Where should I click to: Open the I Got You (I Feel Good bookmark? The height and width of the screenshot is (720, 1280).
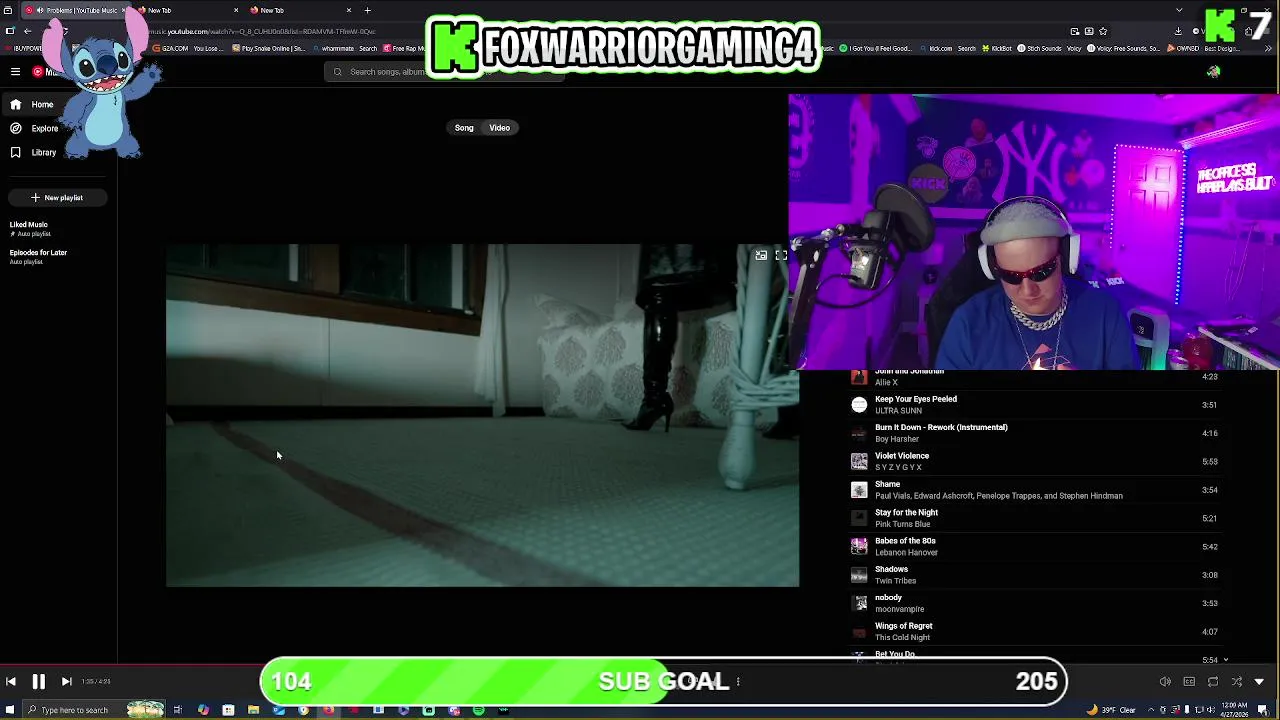[876, 48]
